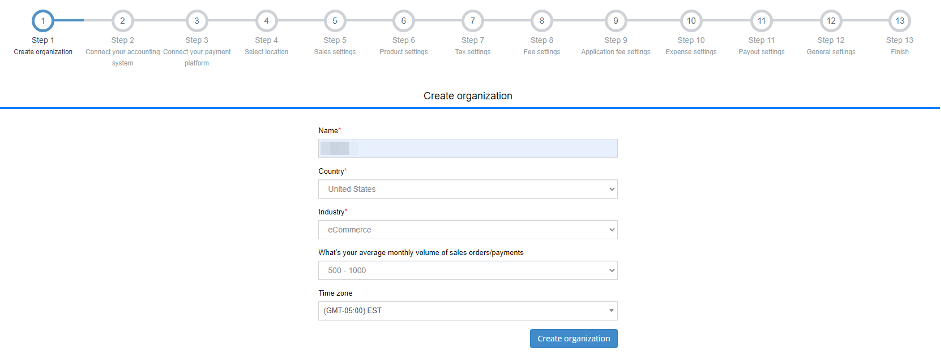
Task: Open the monthly sales volume dropdown
Action: 467,270
